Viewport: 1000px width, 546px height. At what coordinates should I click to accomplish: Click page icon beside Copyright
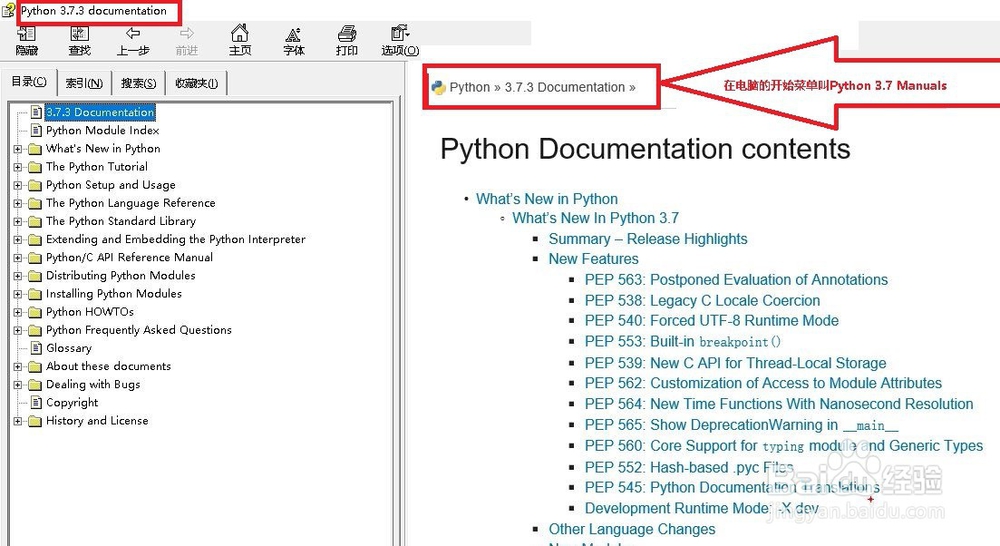(x=37, y=402)
